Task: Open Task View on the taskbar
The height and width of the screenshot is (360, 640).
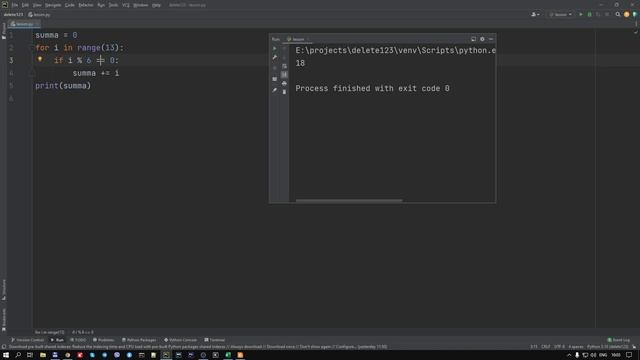Action: coord(30,355)
